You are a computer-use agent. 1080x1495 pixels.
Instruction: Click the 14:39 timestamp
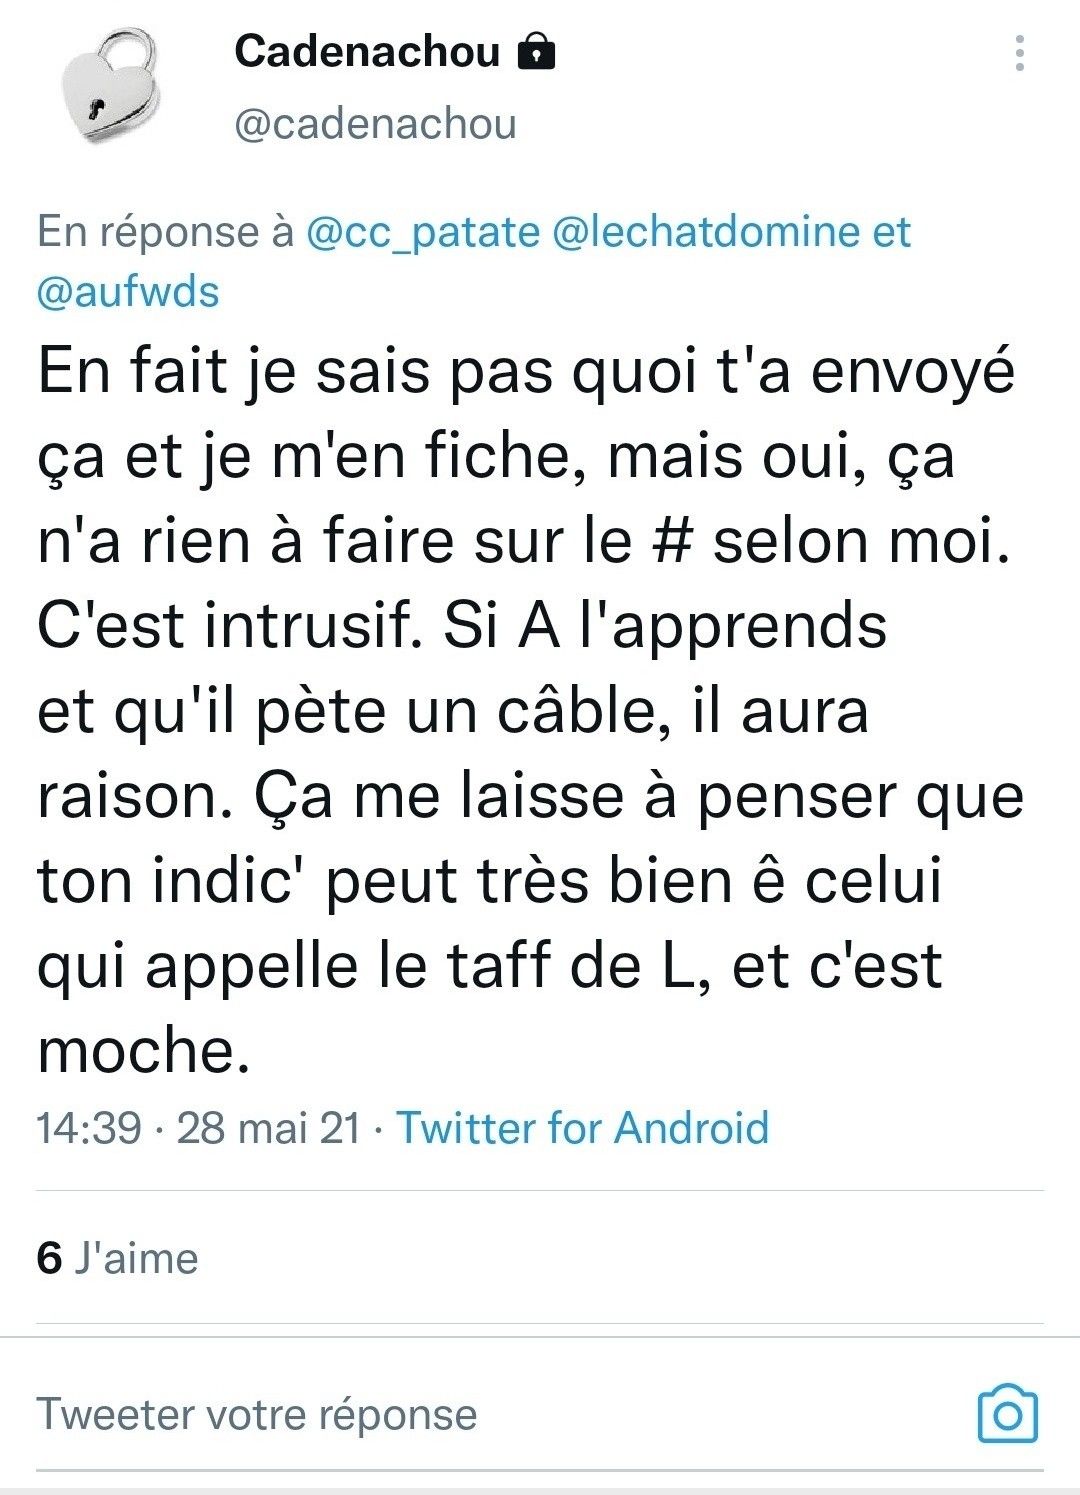pyautogui.click(x=88, y=1128)
